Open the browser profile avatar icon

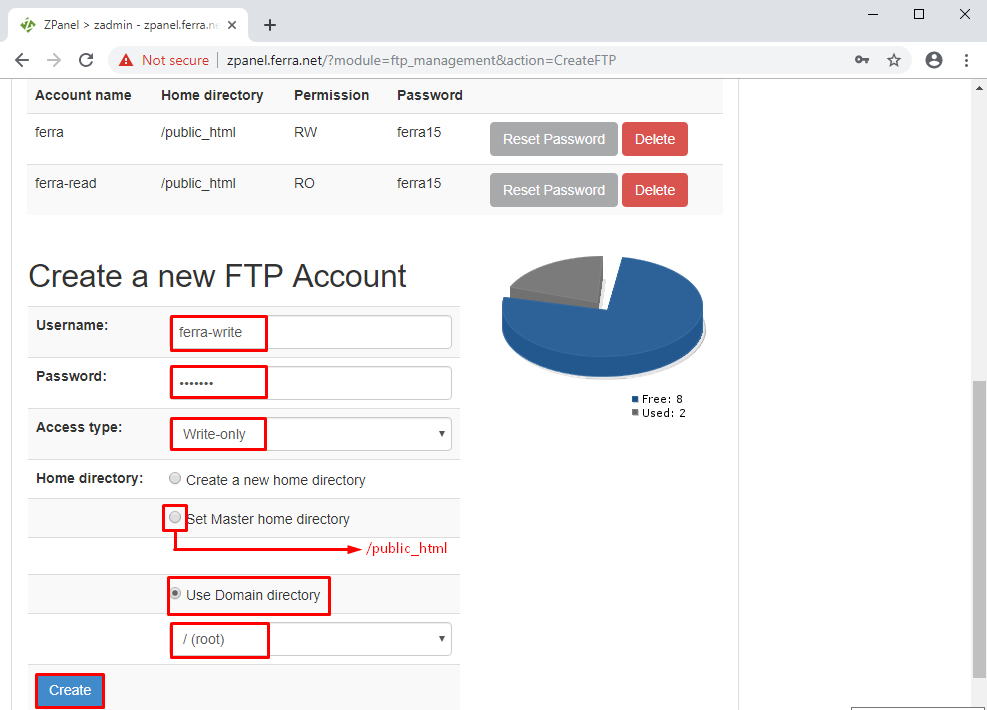click(934, 60)
